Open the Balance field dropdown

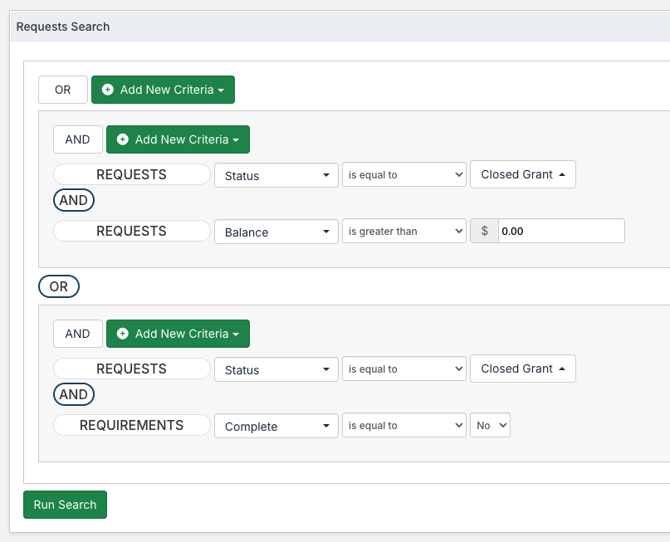coord(276,232)
